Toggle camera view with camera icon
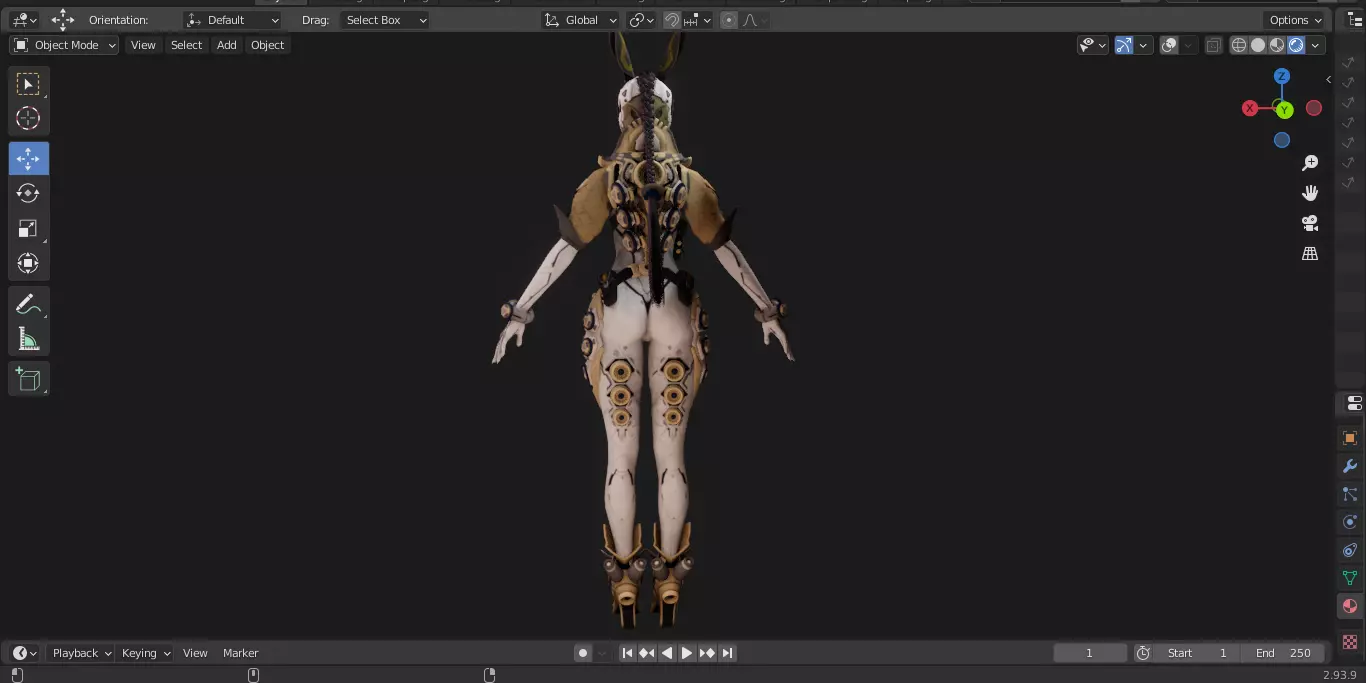Screen dimensions: 1366x683 pyautogui.click(x=1310, y=223)
